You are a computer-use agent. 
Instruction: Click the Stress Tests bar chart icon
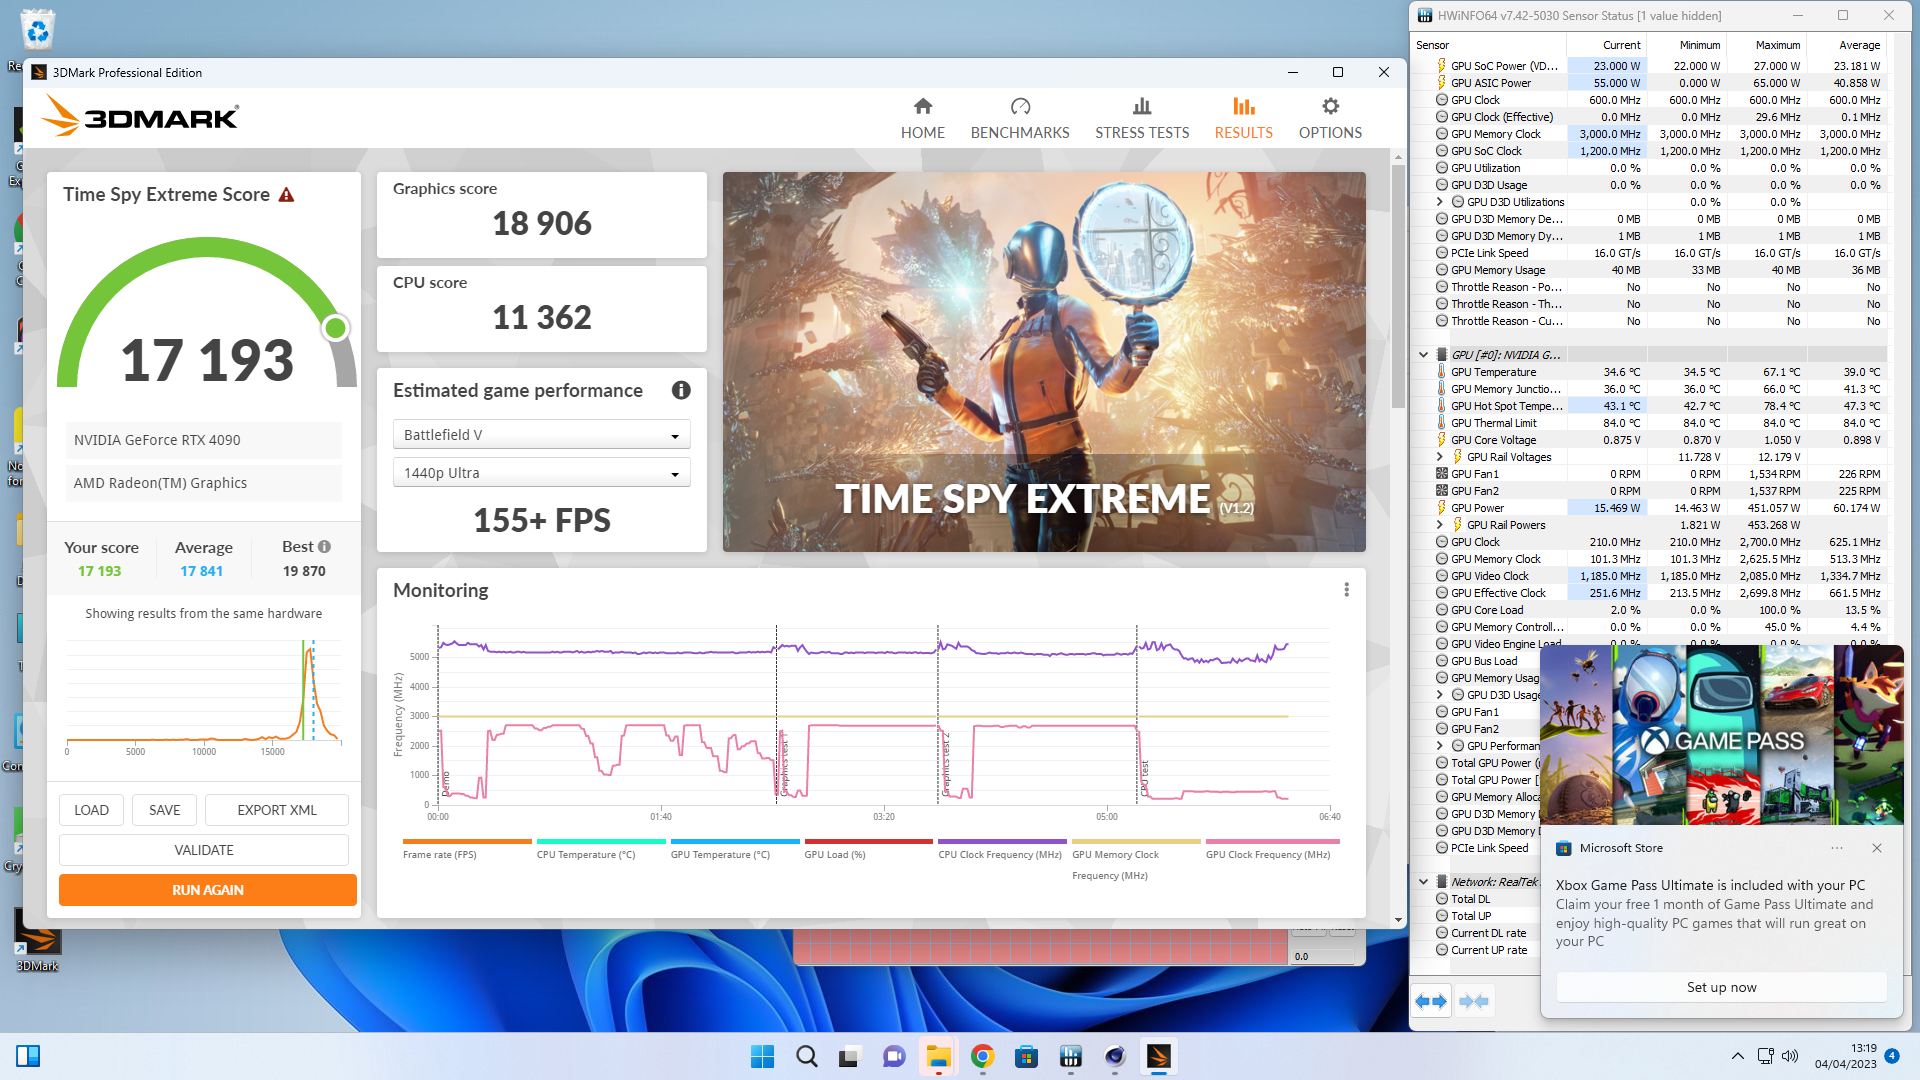1141,107
